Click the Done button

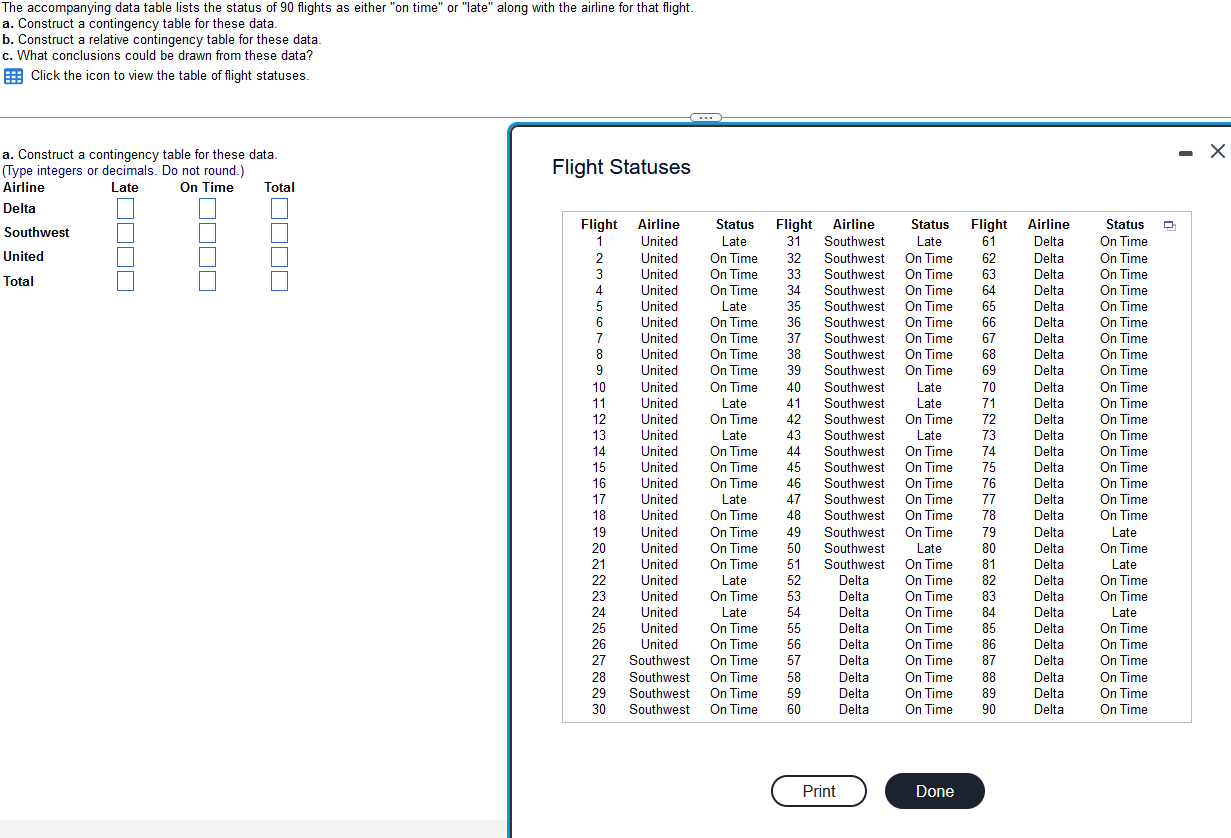pyautogui.click(x=935, y=791)
